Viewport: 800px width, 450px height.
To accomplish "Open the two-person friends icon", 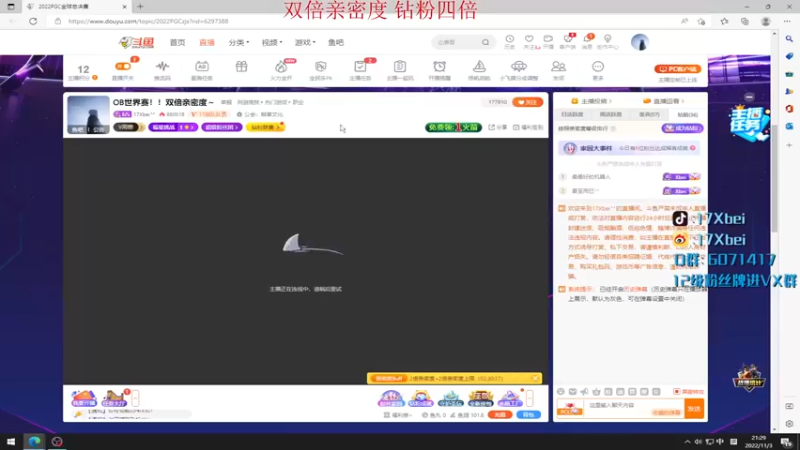I will pos(558,66).
